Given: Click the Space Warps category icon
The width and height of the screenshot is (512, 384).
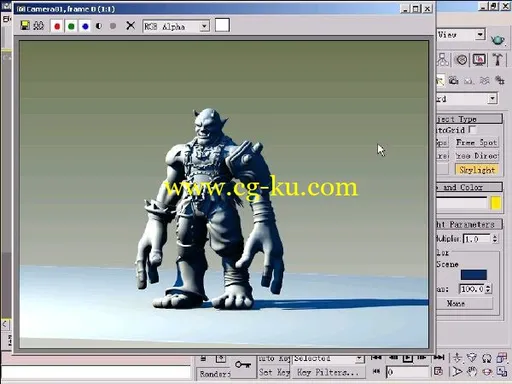Looking at the screenshot, I should pos(484,80).
